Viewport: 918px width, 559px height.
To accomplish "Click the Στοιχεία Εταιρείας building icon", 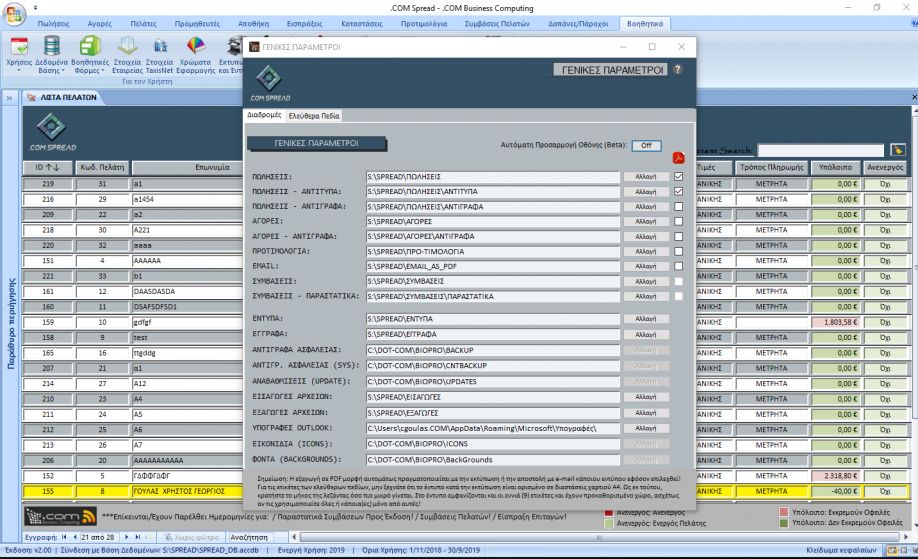I will click(127, 46).
